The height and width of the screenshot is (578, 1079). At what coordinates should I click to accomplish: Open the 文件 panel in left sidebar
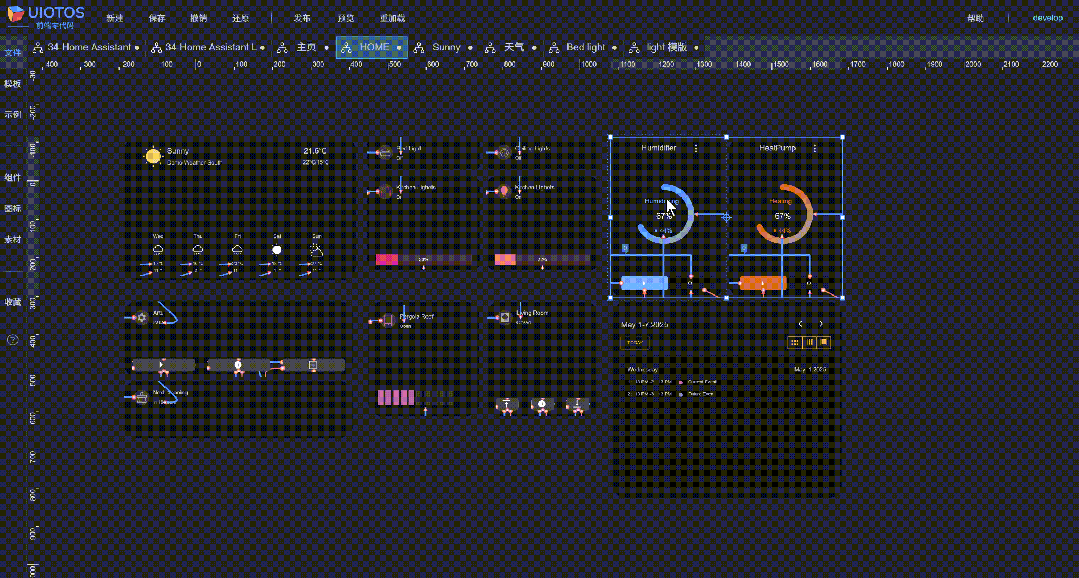pos(12,53)
